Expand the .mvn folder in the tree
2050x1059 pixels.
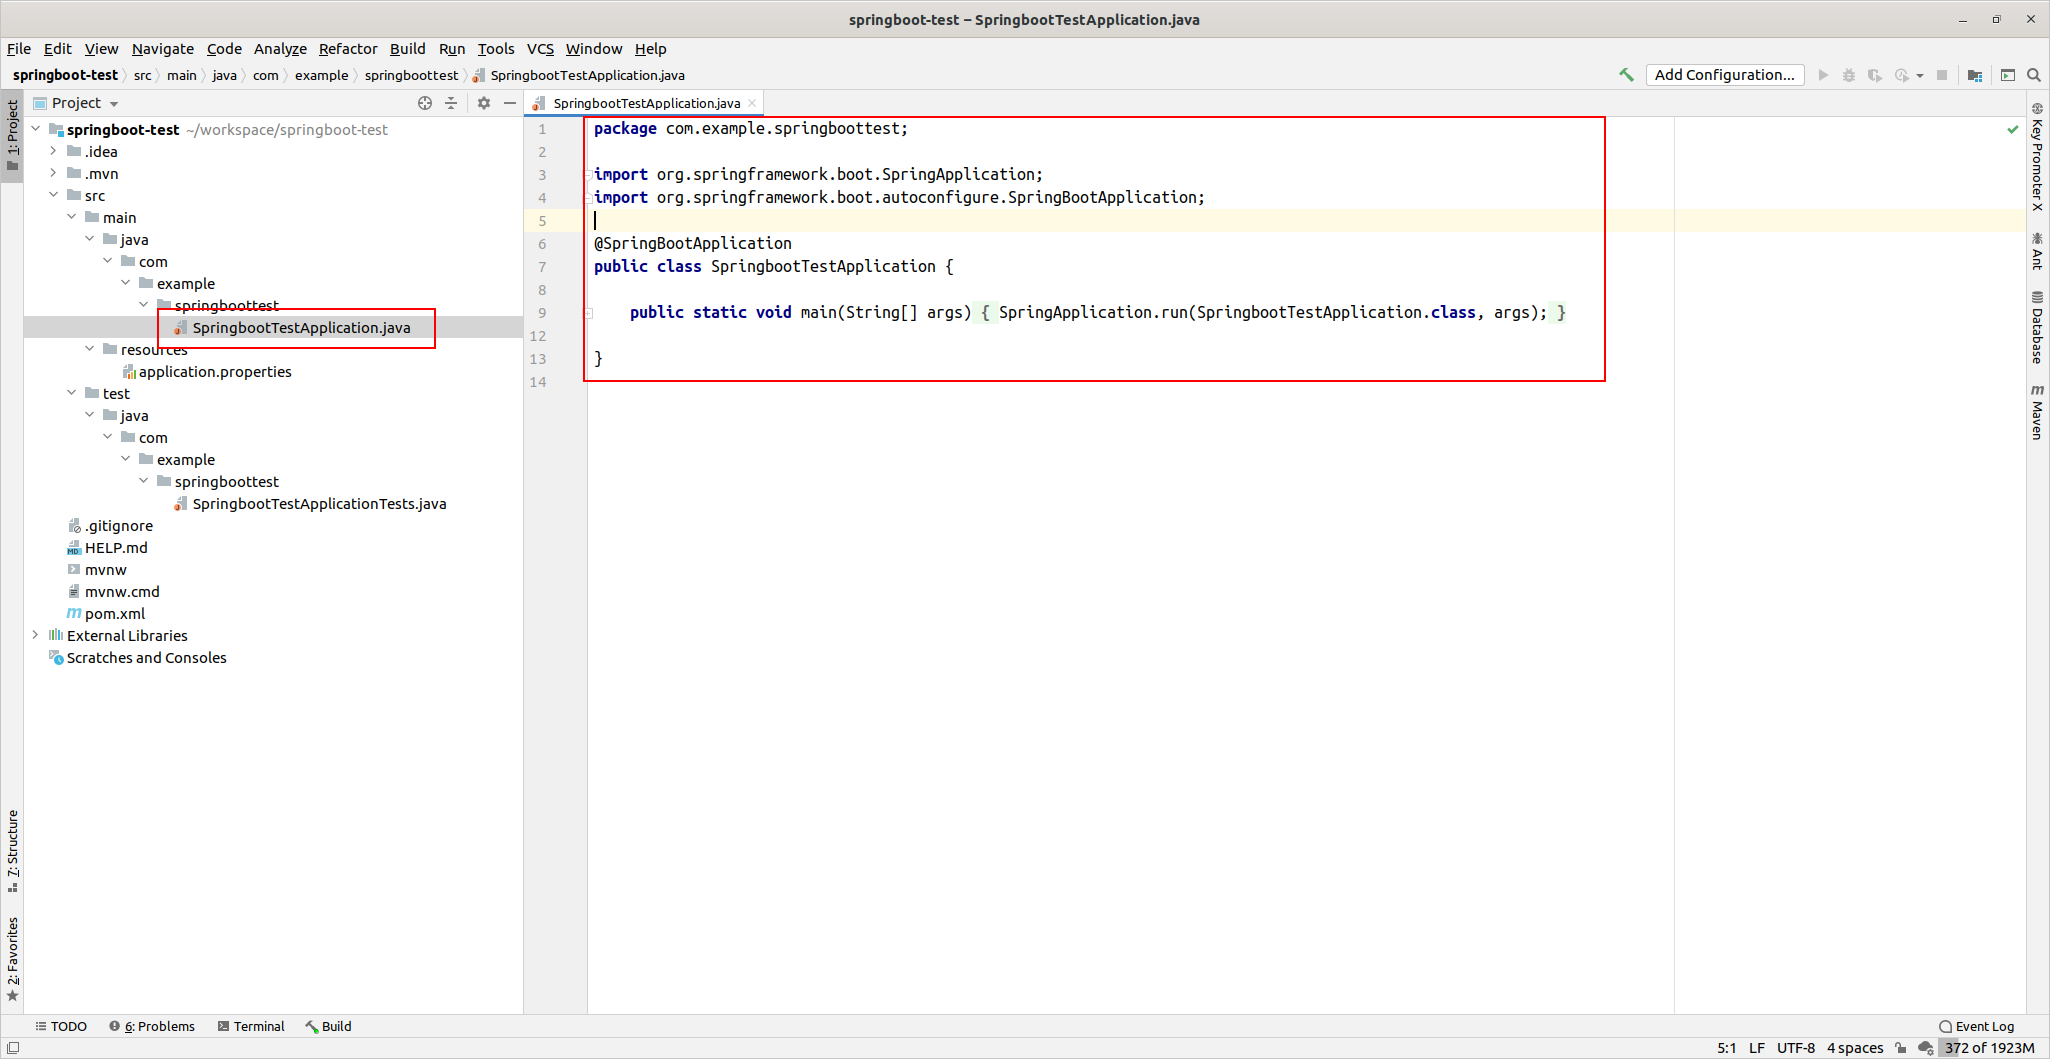point(54,173)
